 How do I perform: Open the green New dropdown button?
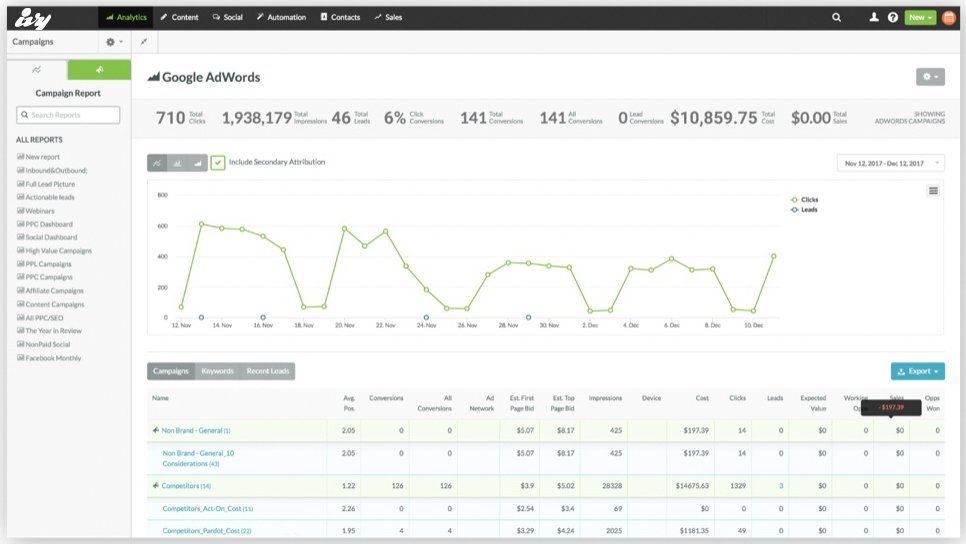click(920, 17)
